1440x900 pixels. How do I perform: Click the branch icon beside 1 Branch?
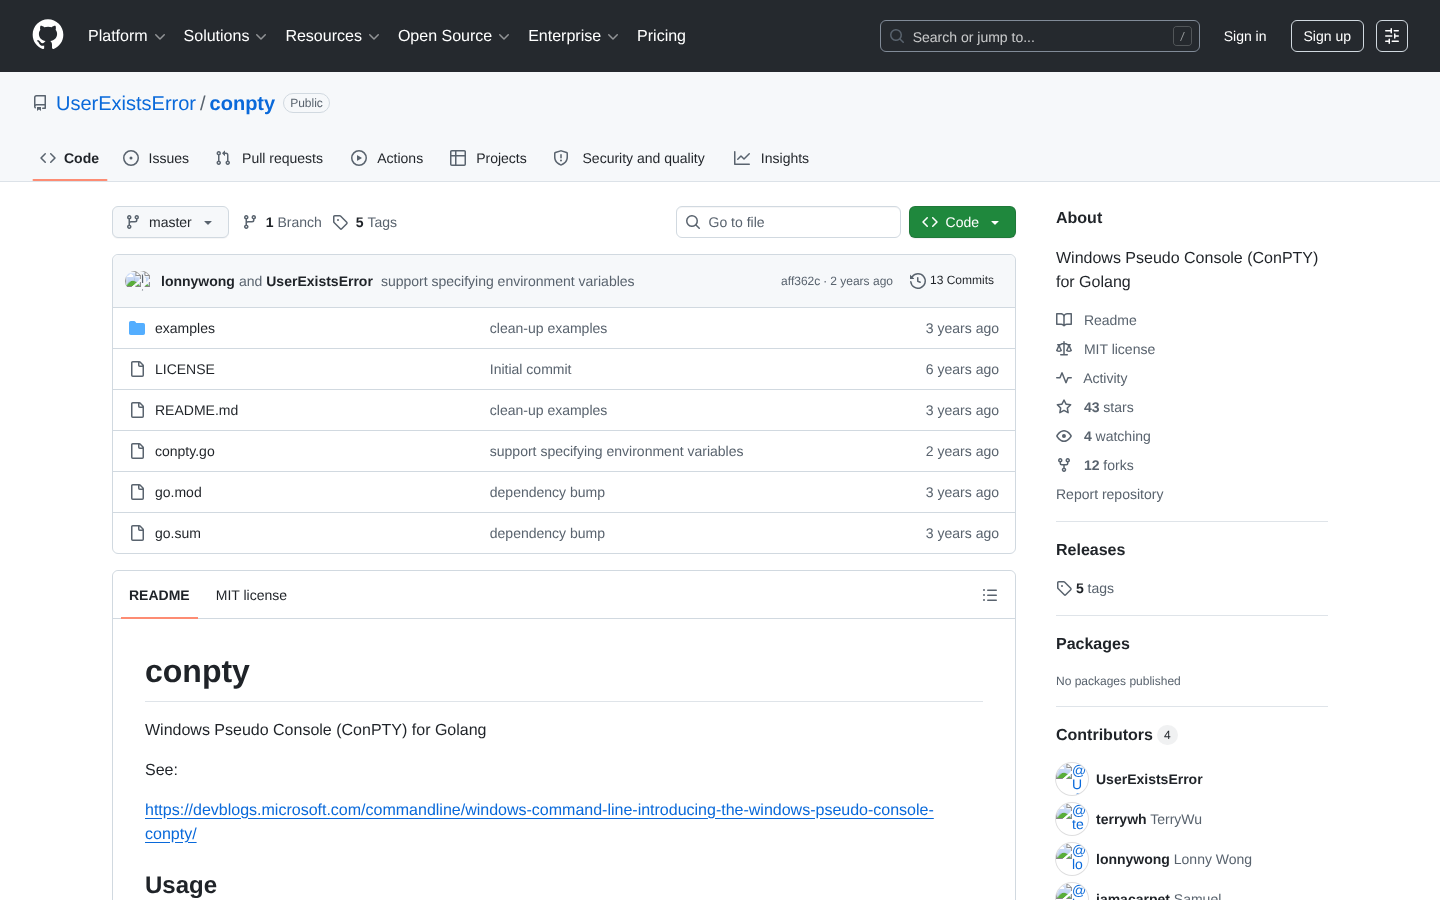(250, 222)
